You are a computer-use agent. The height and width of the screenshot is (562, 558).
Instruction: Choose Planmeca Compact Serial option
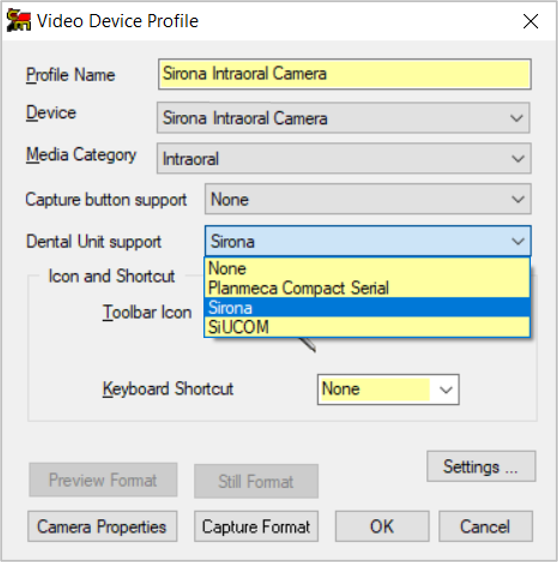tap(367, 288)
